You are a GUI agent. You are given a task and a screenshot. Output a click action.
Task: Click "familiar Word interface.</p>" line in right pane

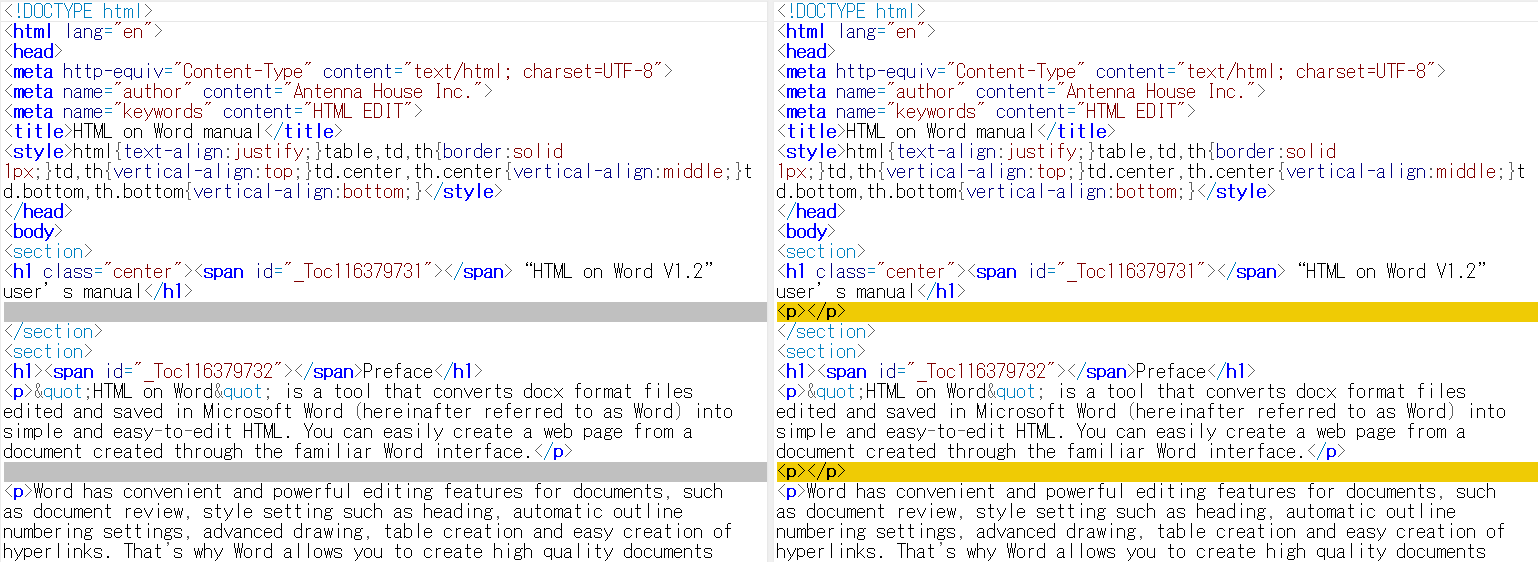1060,451
